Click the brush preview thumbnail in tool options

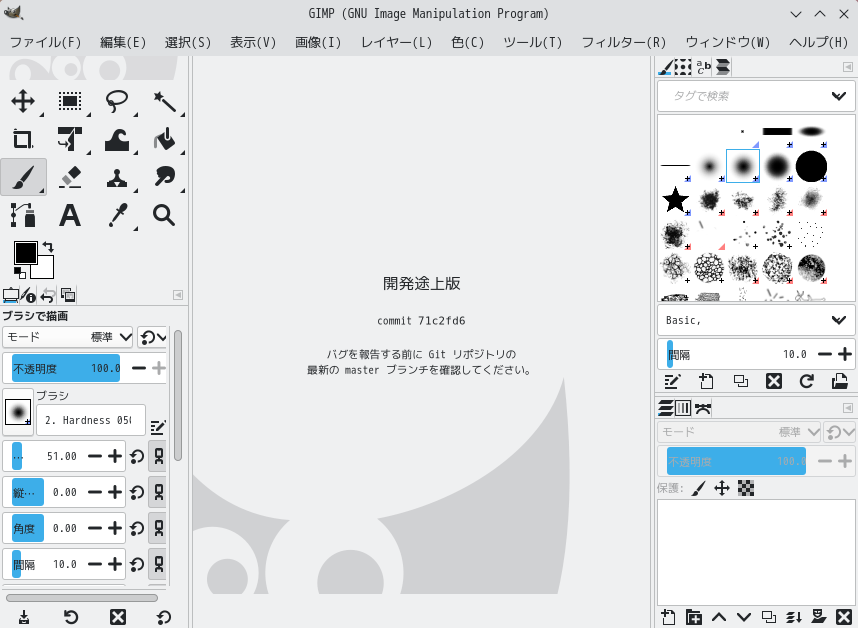[18, 412]
